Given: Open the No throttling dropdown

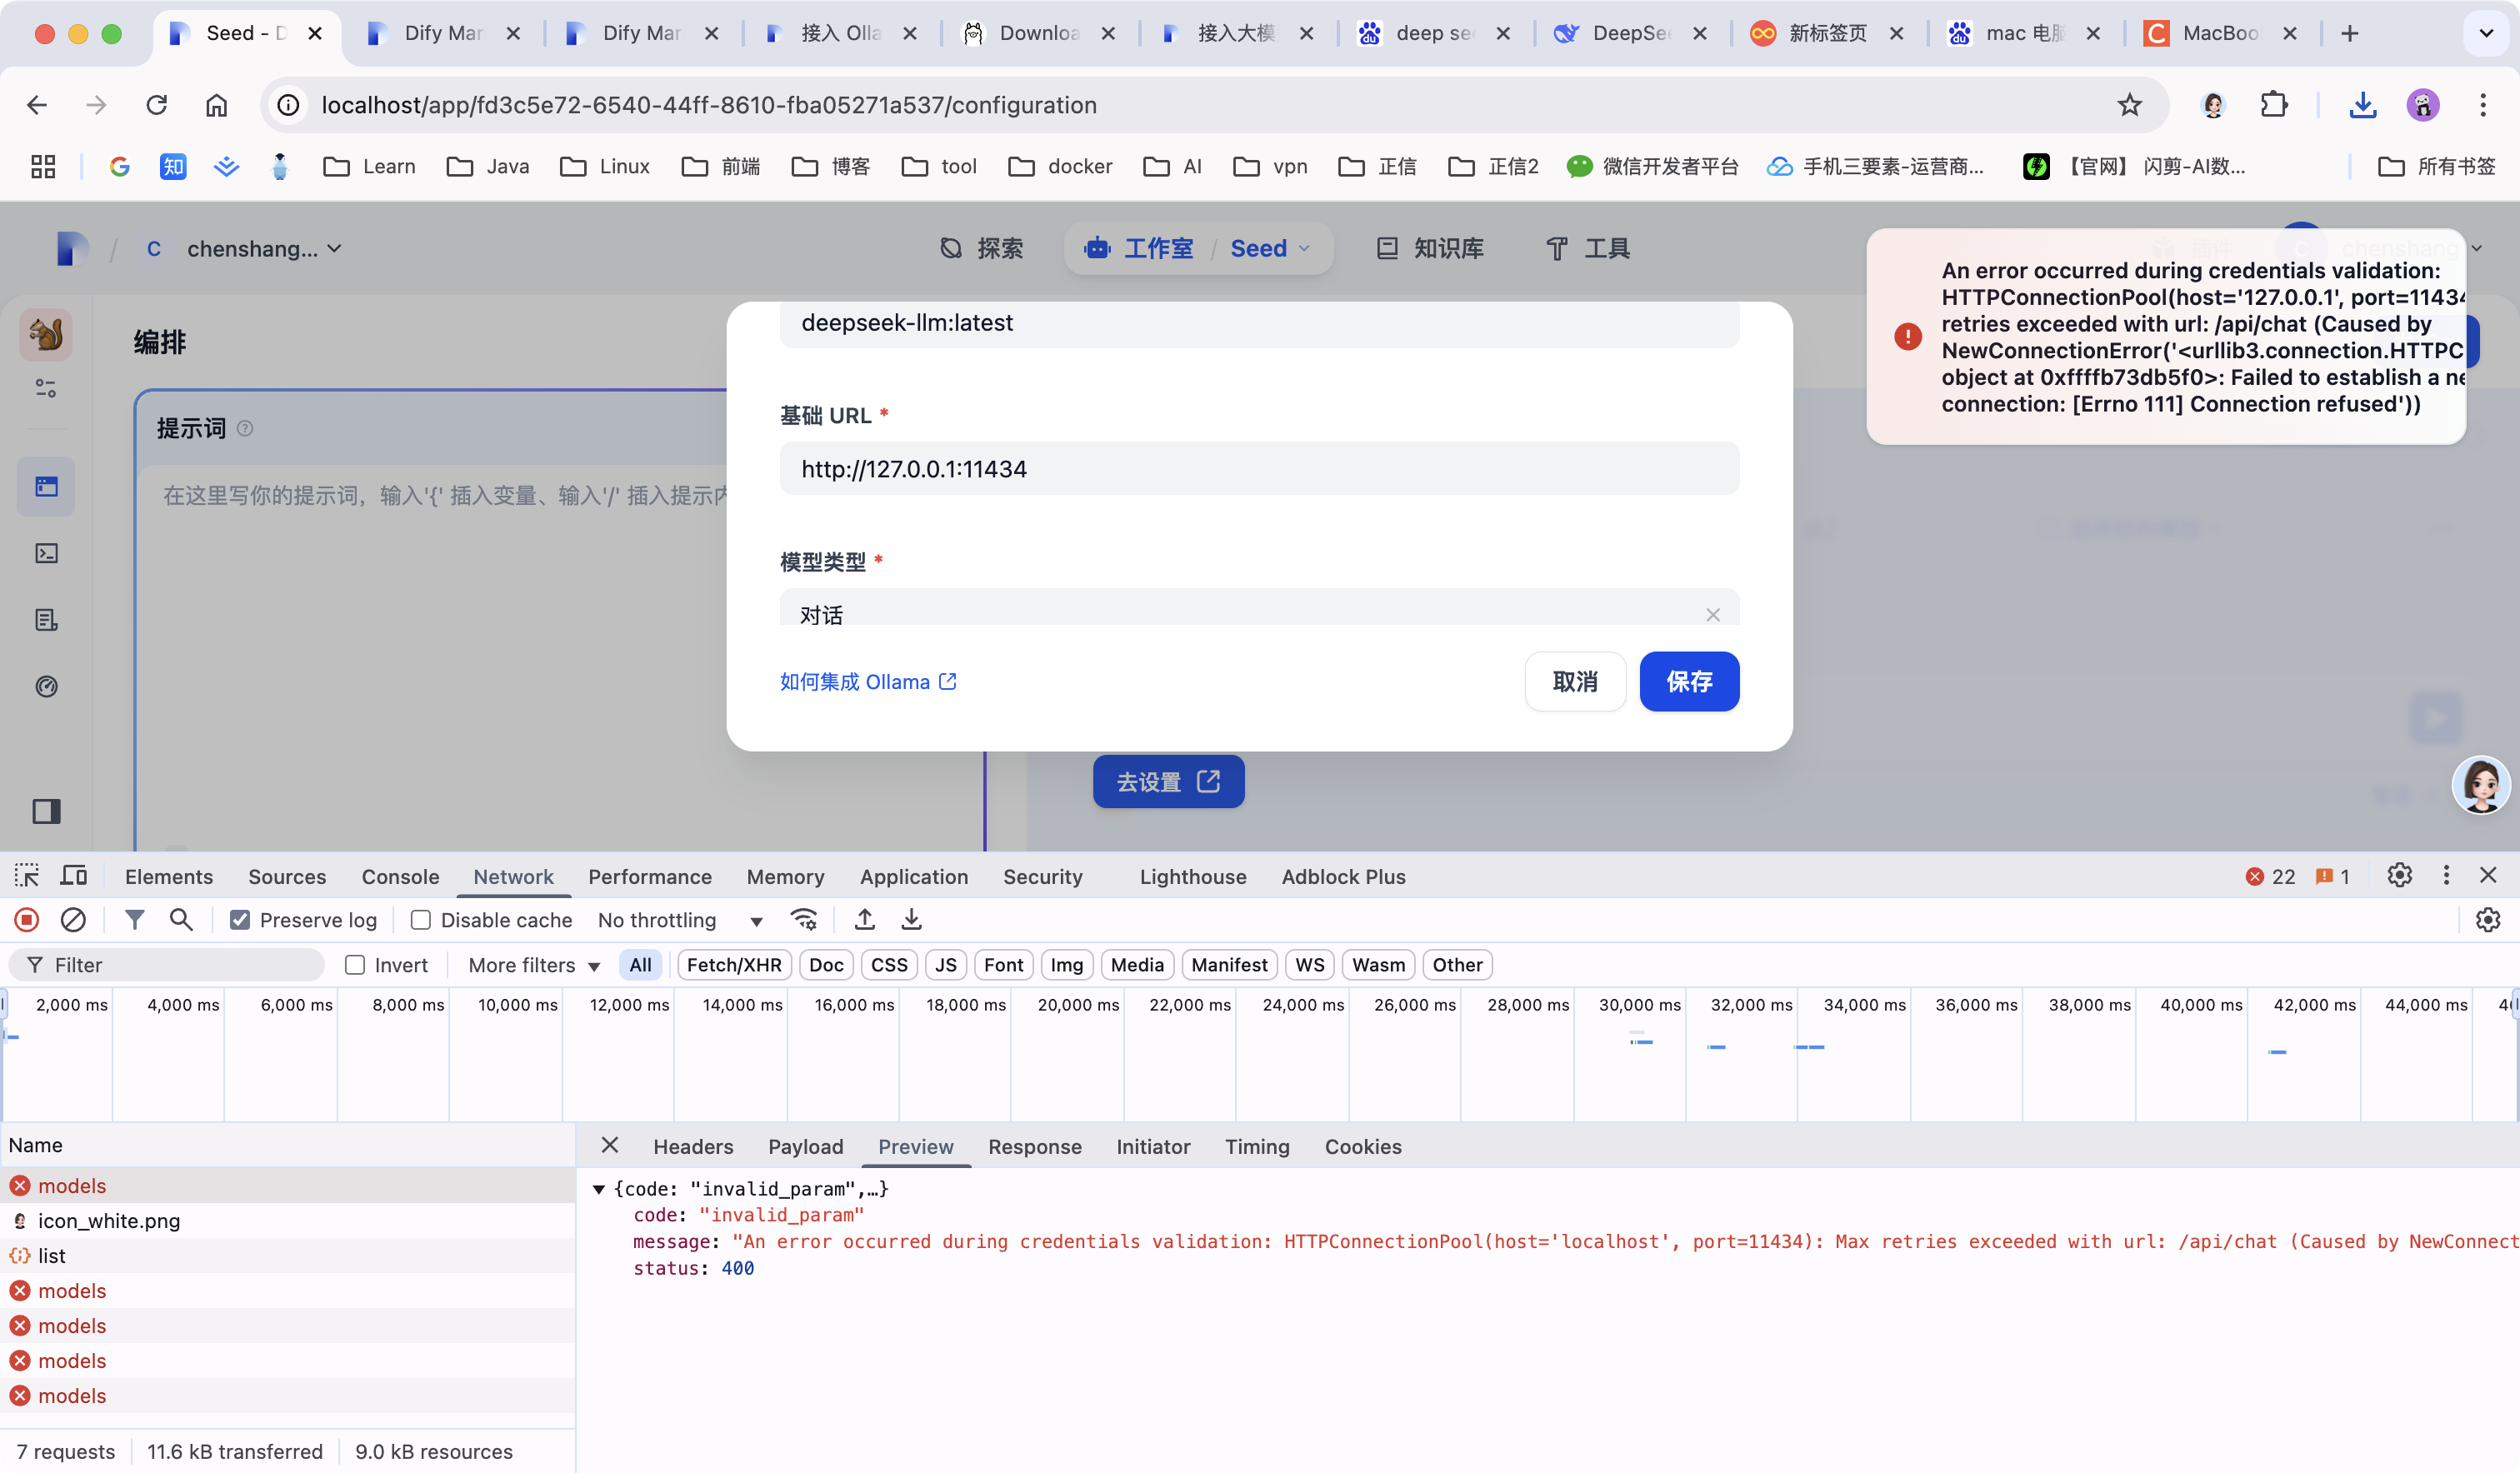Looking at the screenshot, I should click(680, 920).
